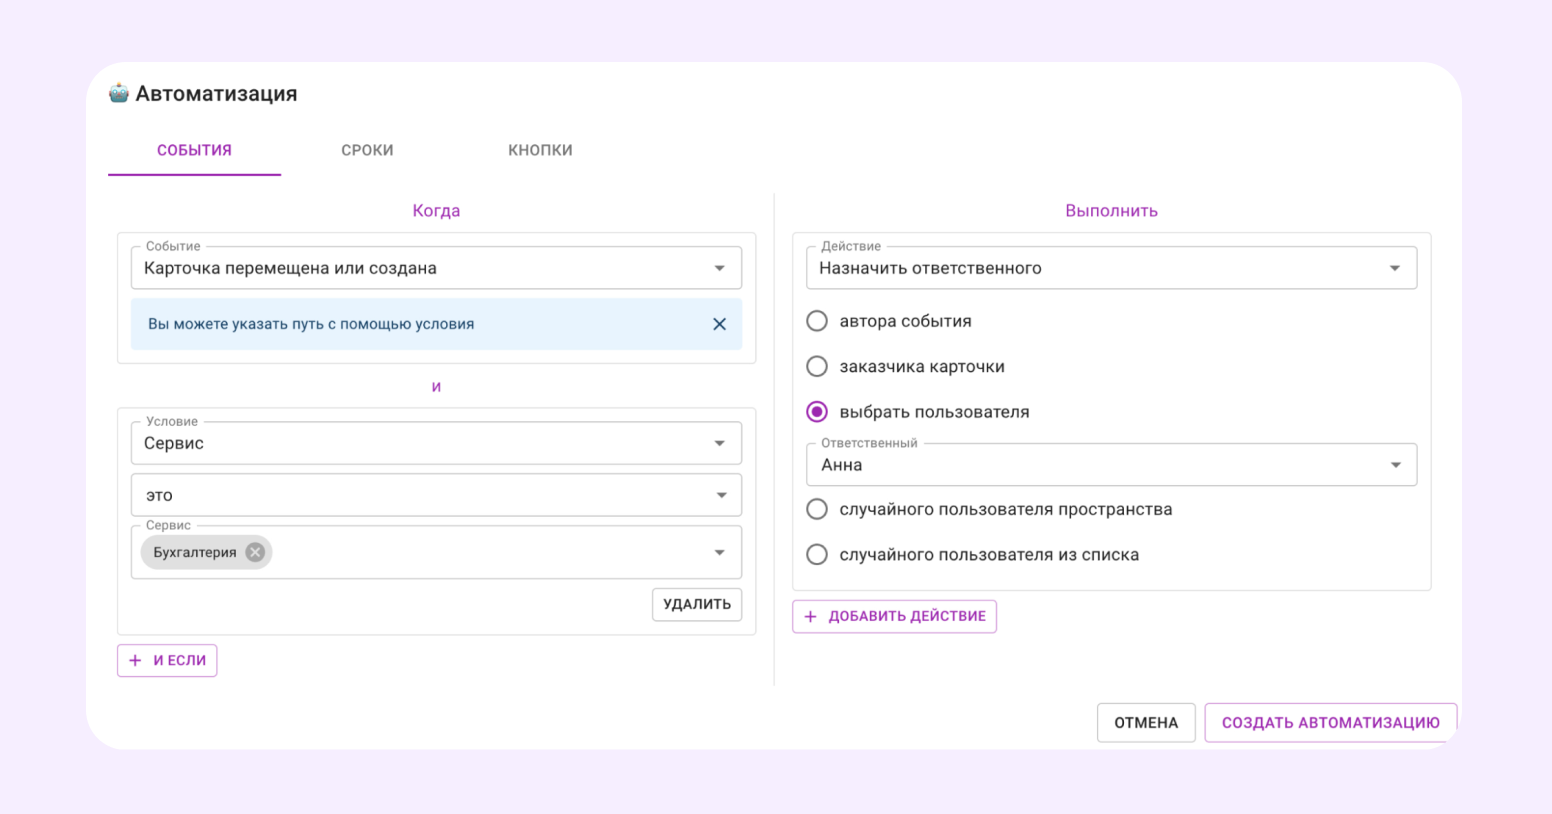Choose случайного пользователя из списка radio
This screenshot has width=1552, height=814.
click(x=817, y=554)
